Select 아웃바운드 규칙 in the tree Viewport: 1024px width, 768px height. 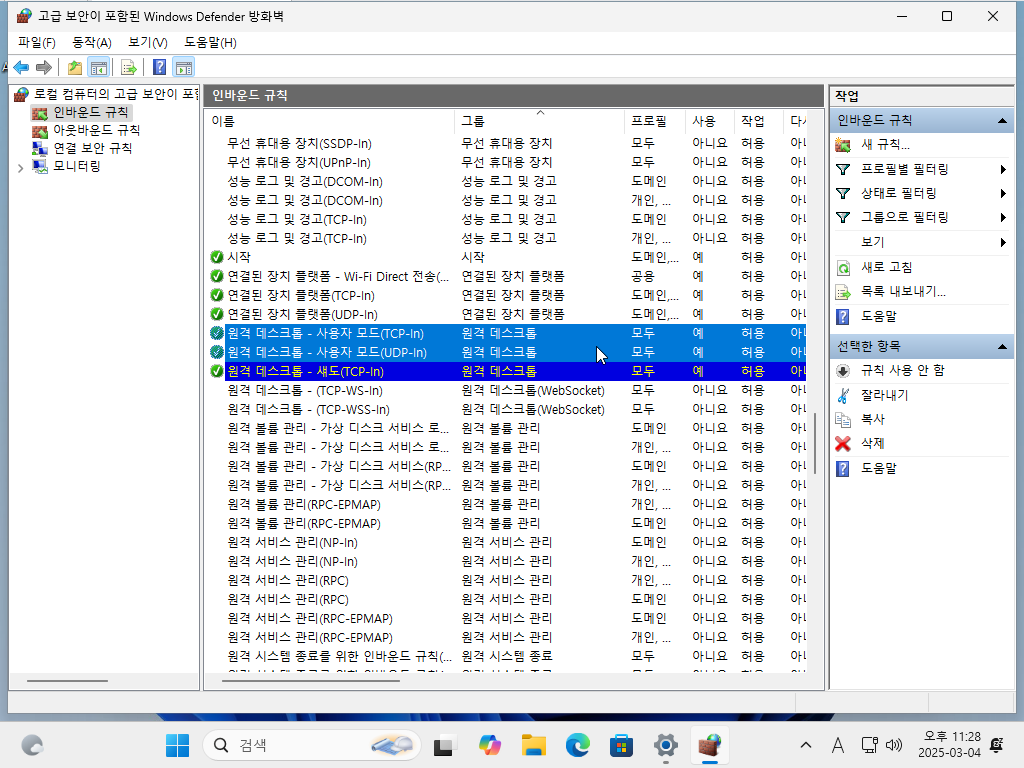click(x=97, y=130)
